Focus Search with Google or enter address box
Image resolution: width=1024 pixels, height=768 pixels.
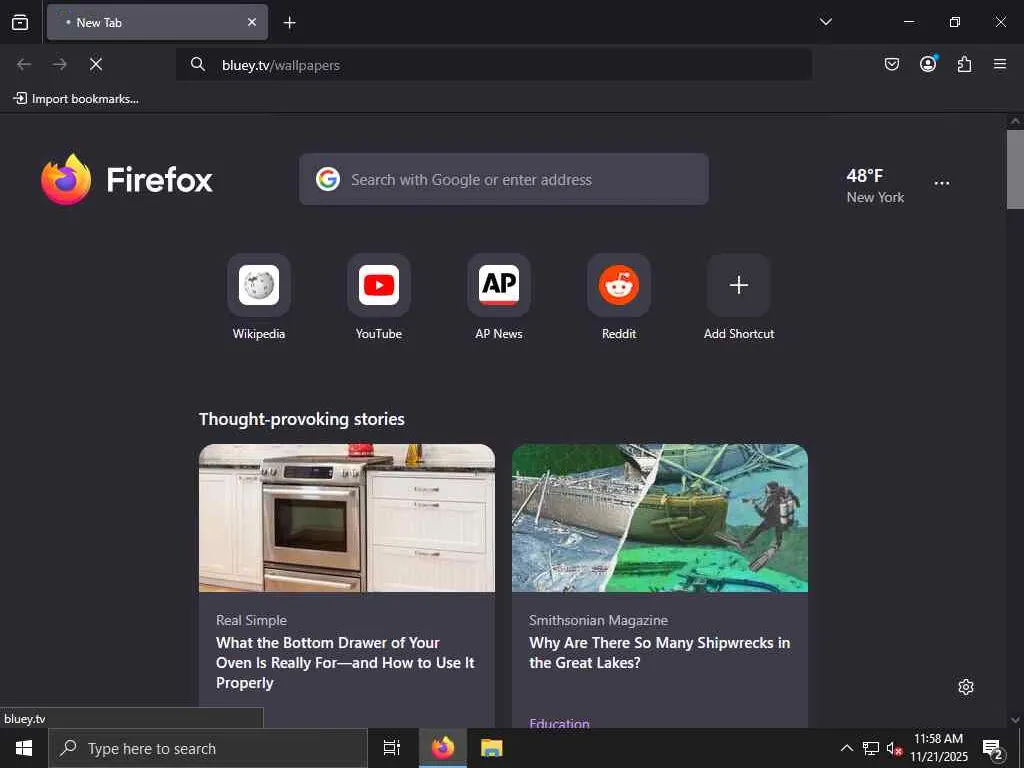point(504,179)
